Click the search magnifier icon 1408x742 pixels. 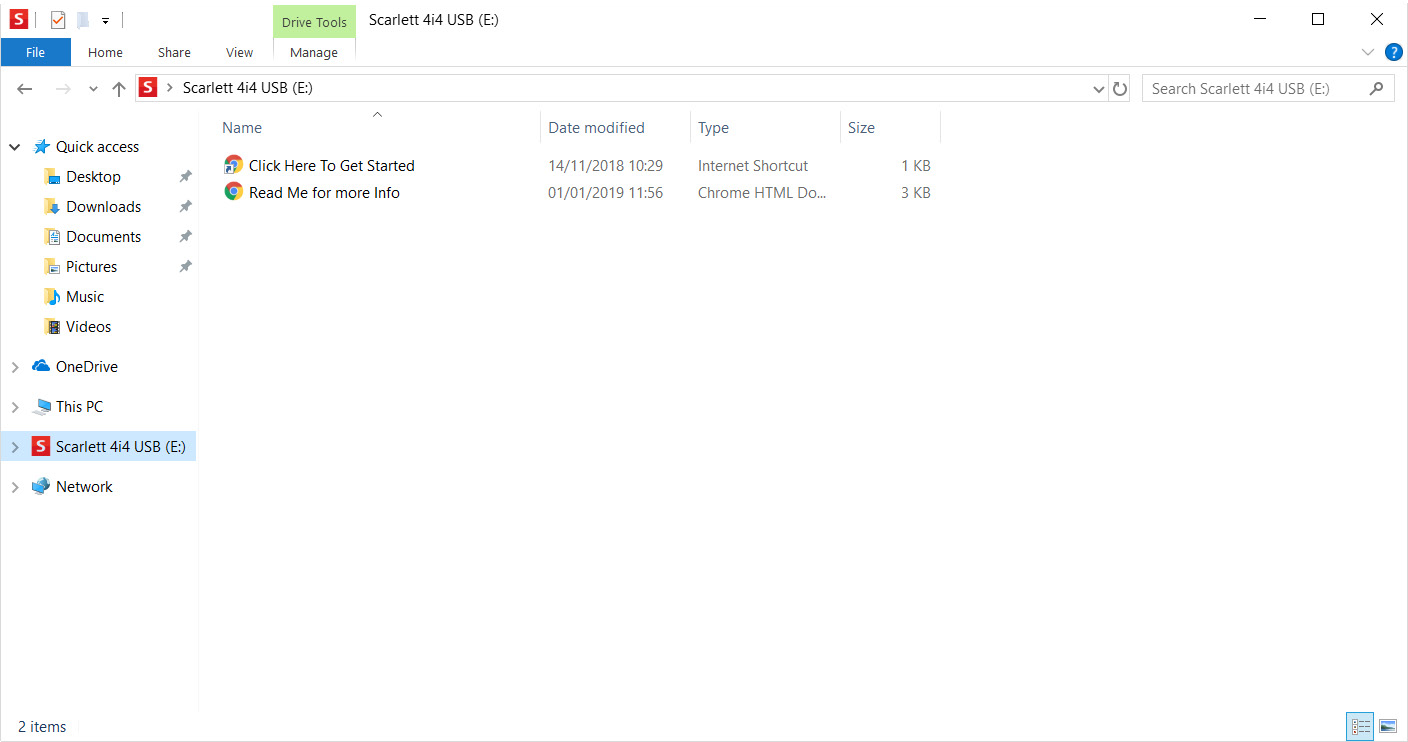(1377, 88)
